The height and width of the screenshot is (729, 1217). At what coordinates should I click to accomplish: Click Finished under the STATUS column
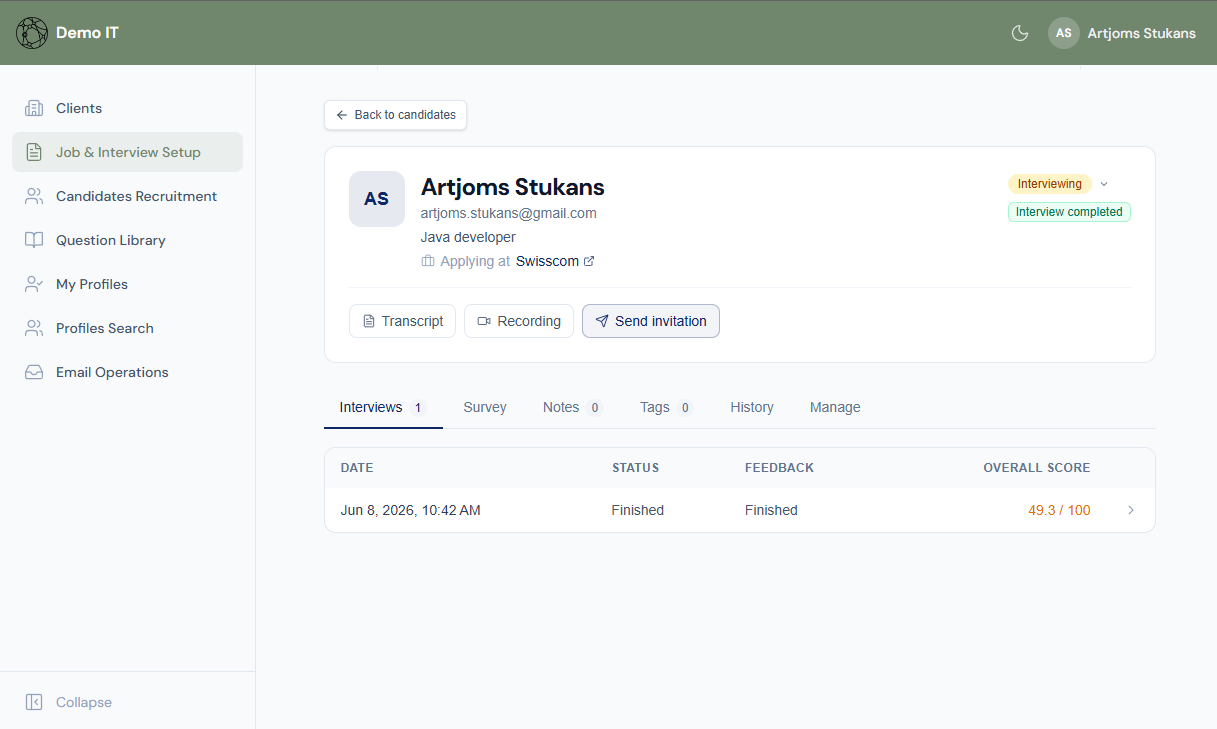coord(638,510)
